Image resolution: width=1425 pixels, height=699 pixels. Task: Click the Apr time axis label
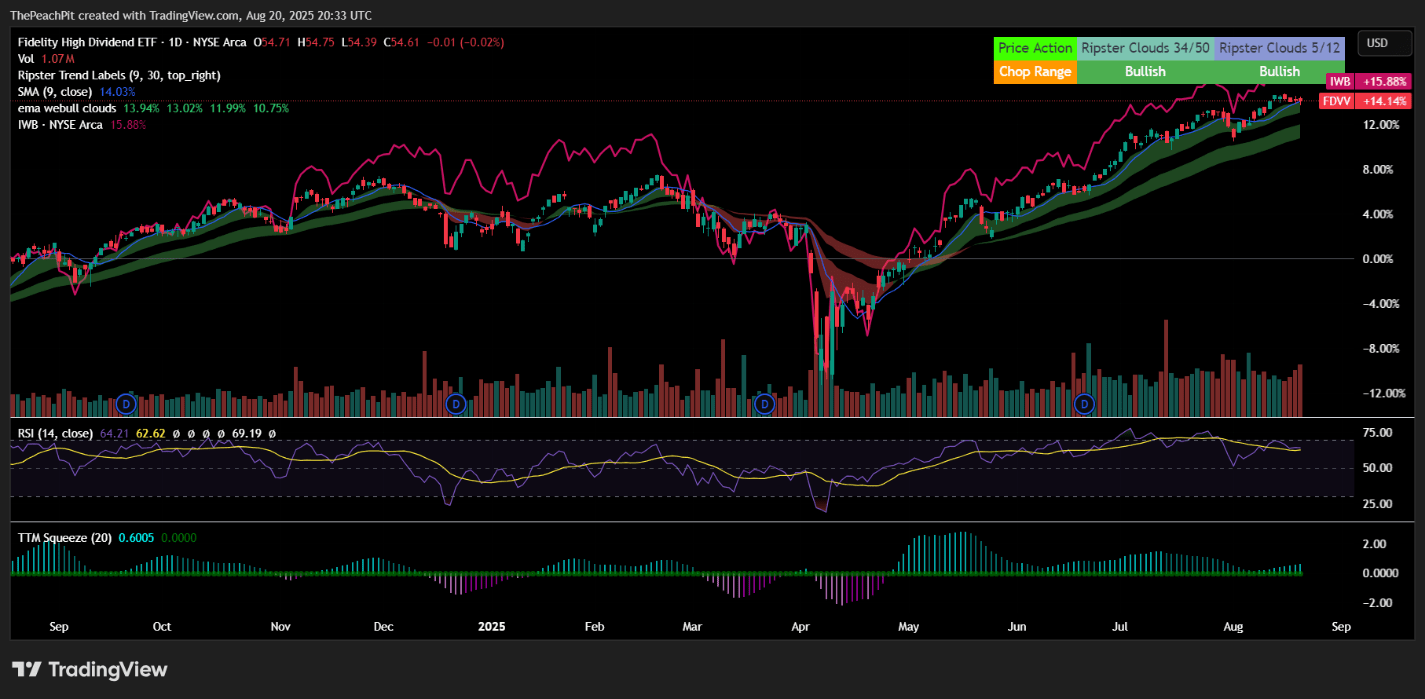point(800,627)
